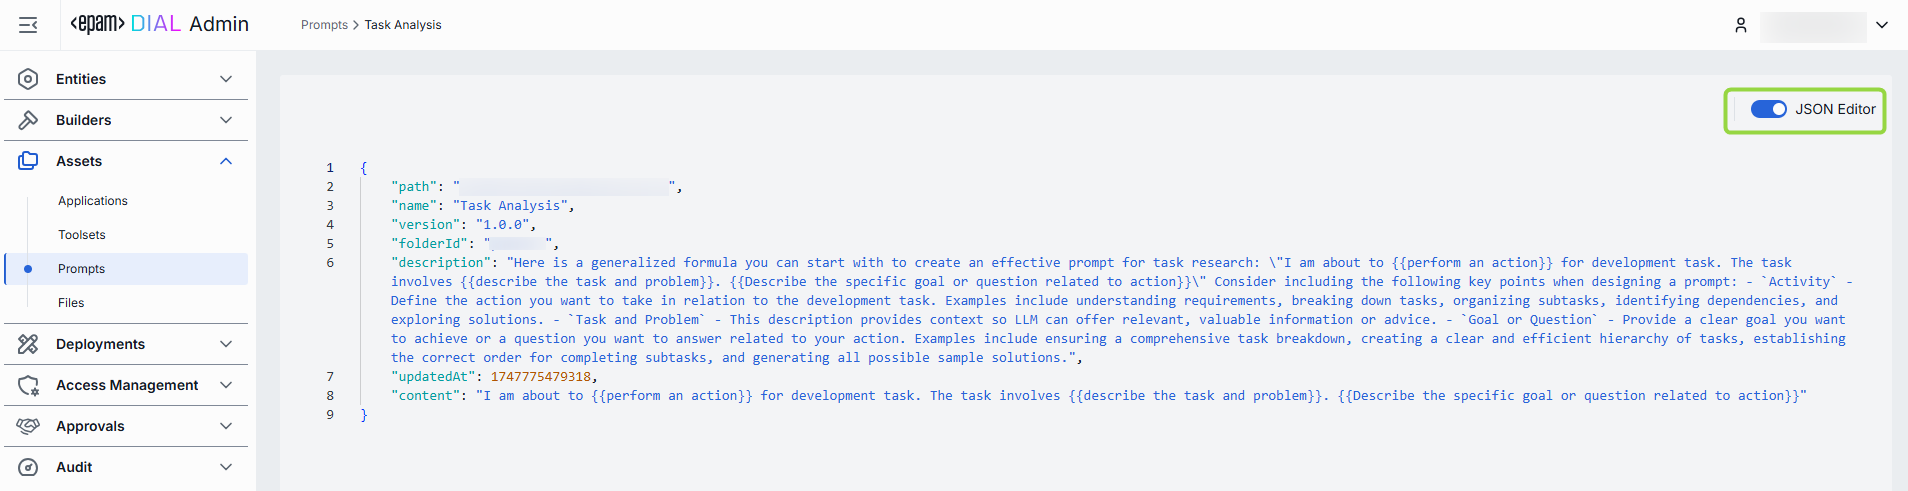
Task: Click the Approvals handshake icon
Action: point(28,426)
